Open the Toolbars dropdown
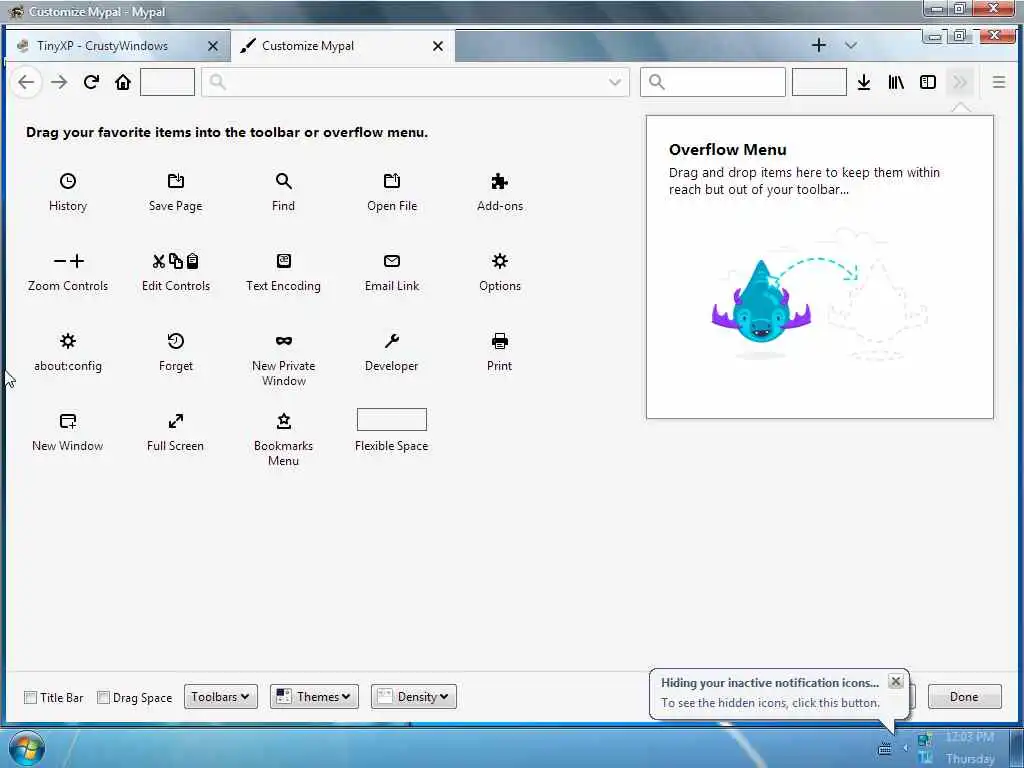This screenshot has height=768, width=1024. 221,697
